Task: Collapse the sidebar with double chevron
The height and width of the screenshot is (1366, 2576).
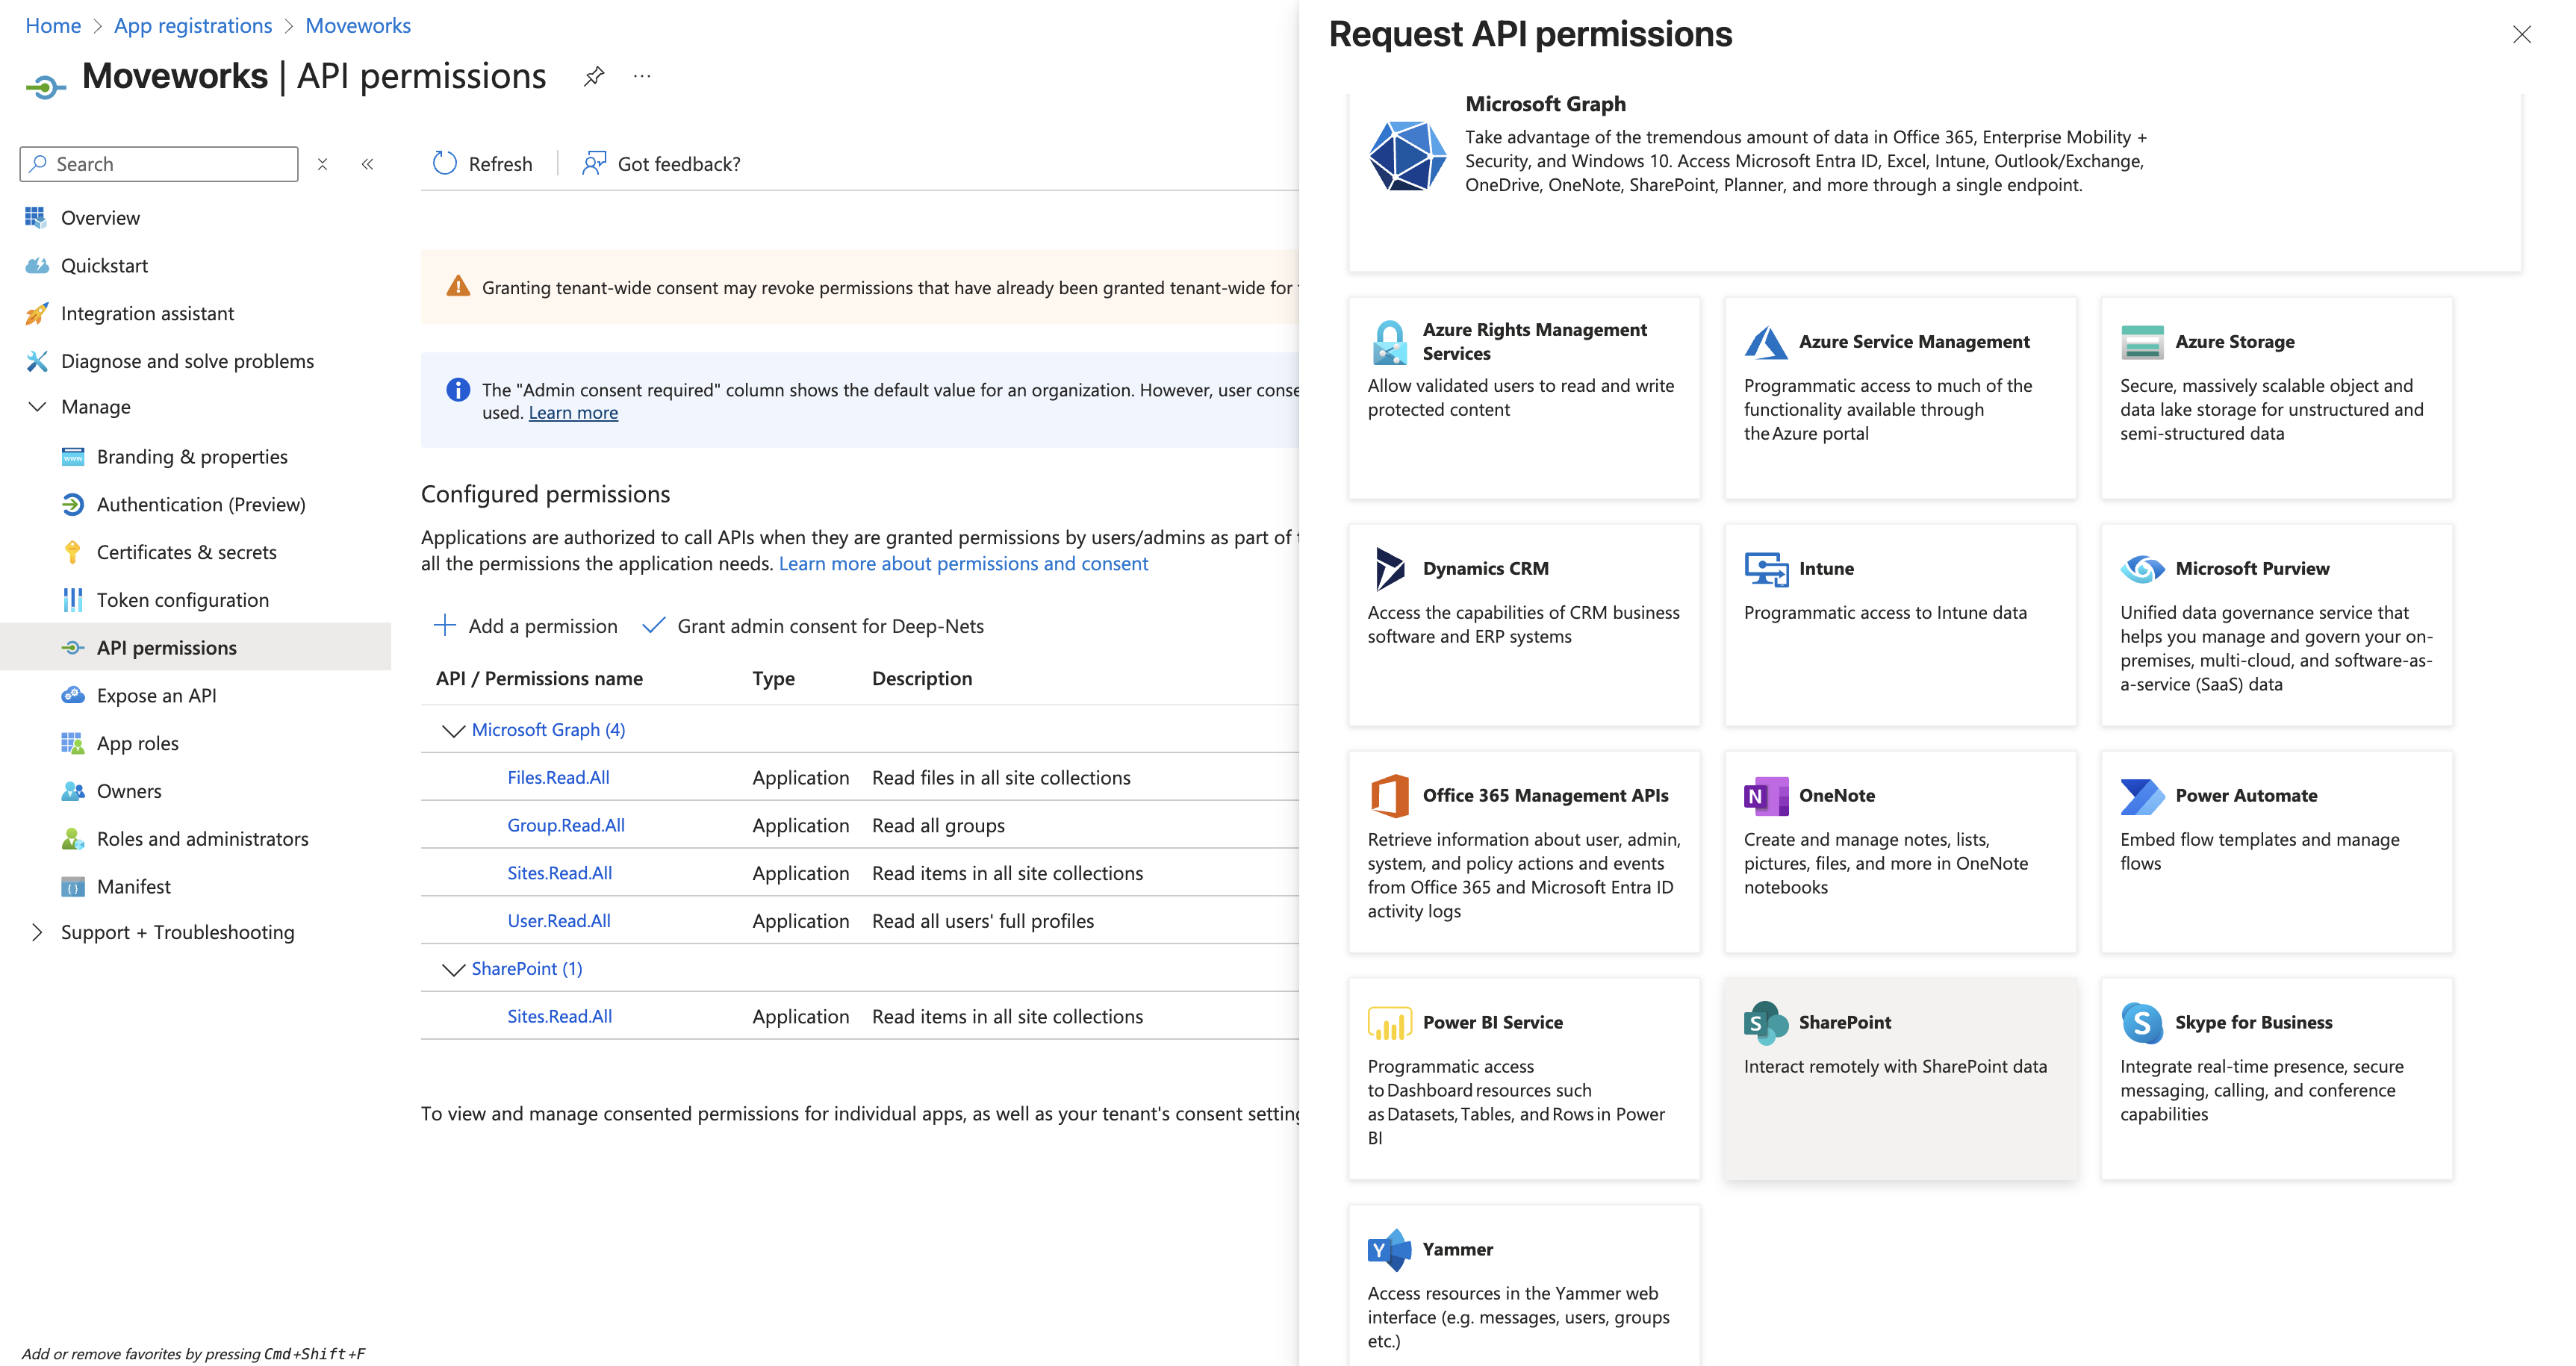Action: pos(367,164)
